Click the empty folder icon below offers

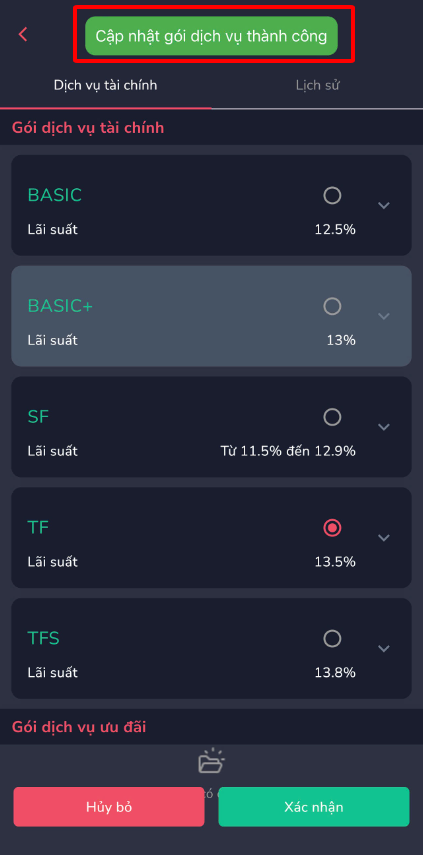[212, 761]
